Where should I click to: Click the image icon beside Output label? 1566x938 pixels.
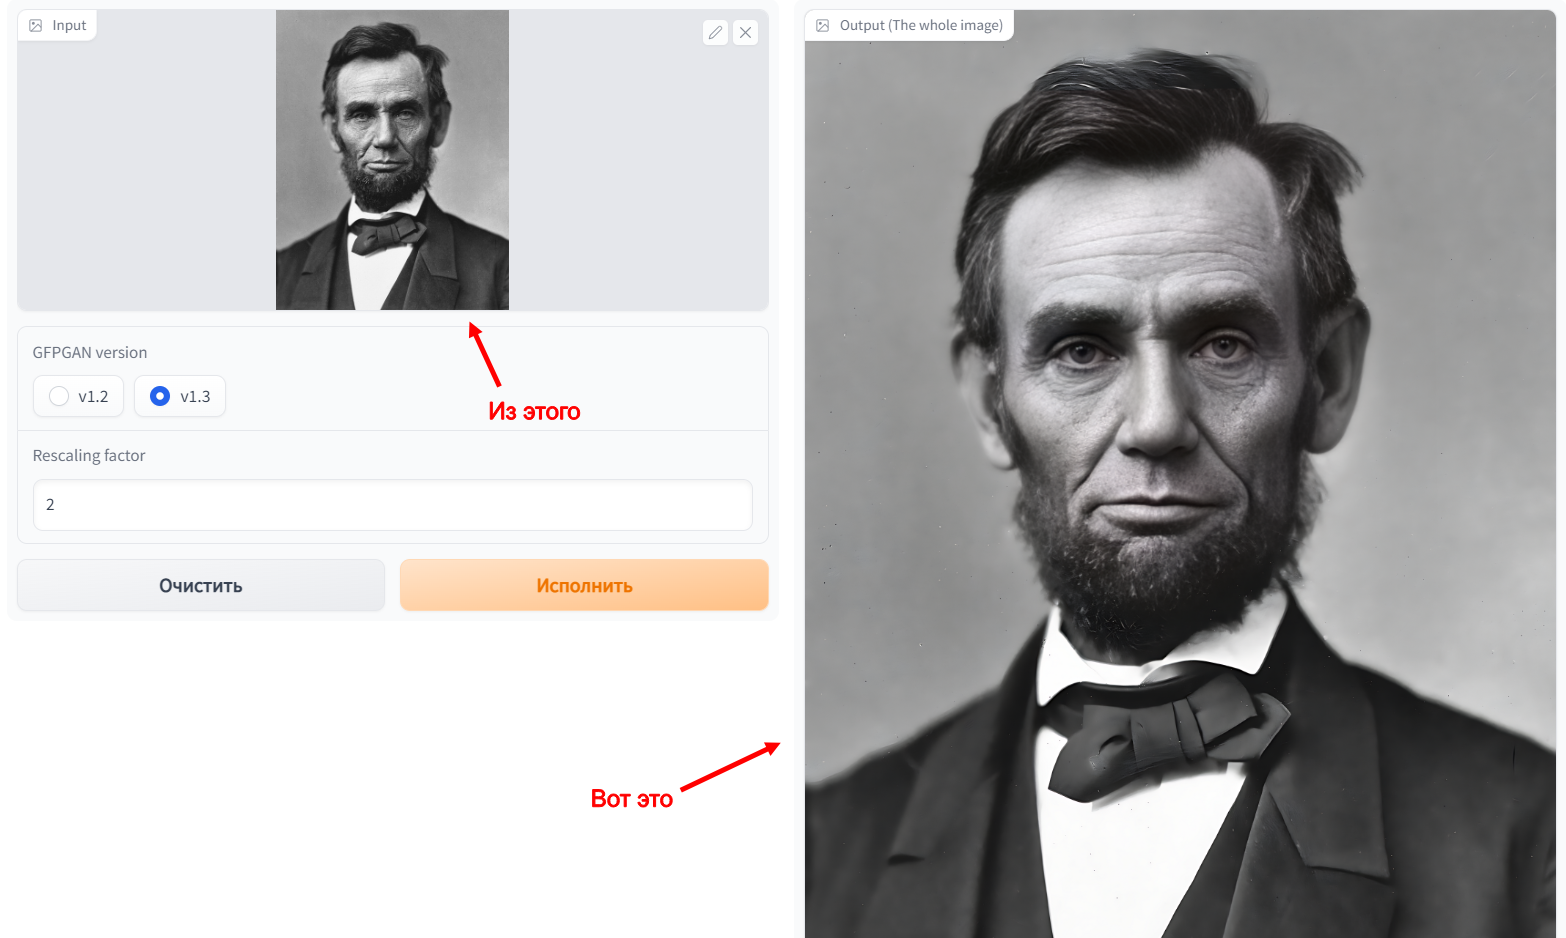[823, 25]
